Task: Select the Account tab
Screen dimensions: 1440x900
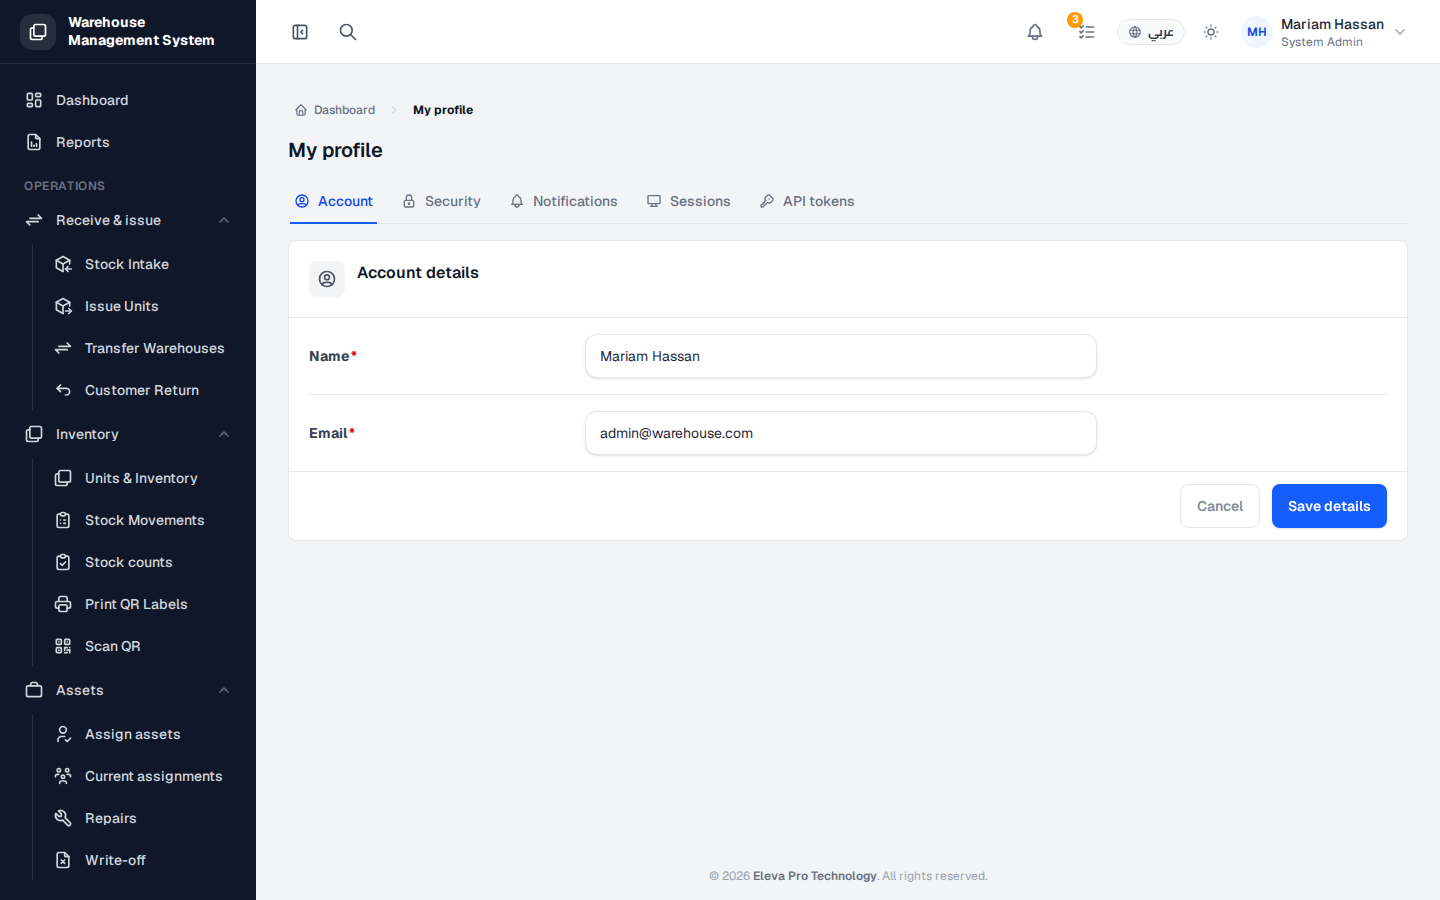Action: 333,201
